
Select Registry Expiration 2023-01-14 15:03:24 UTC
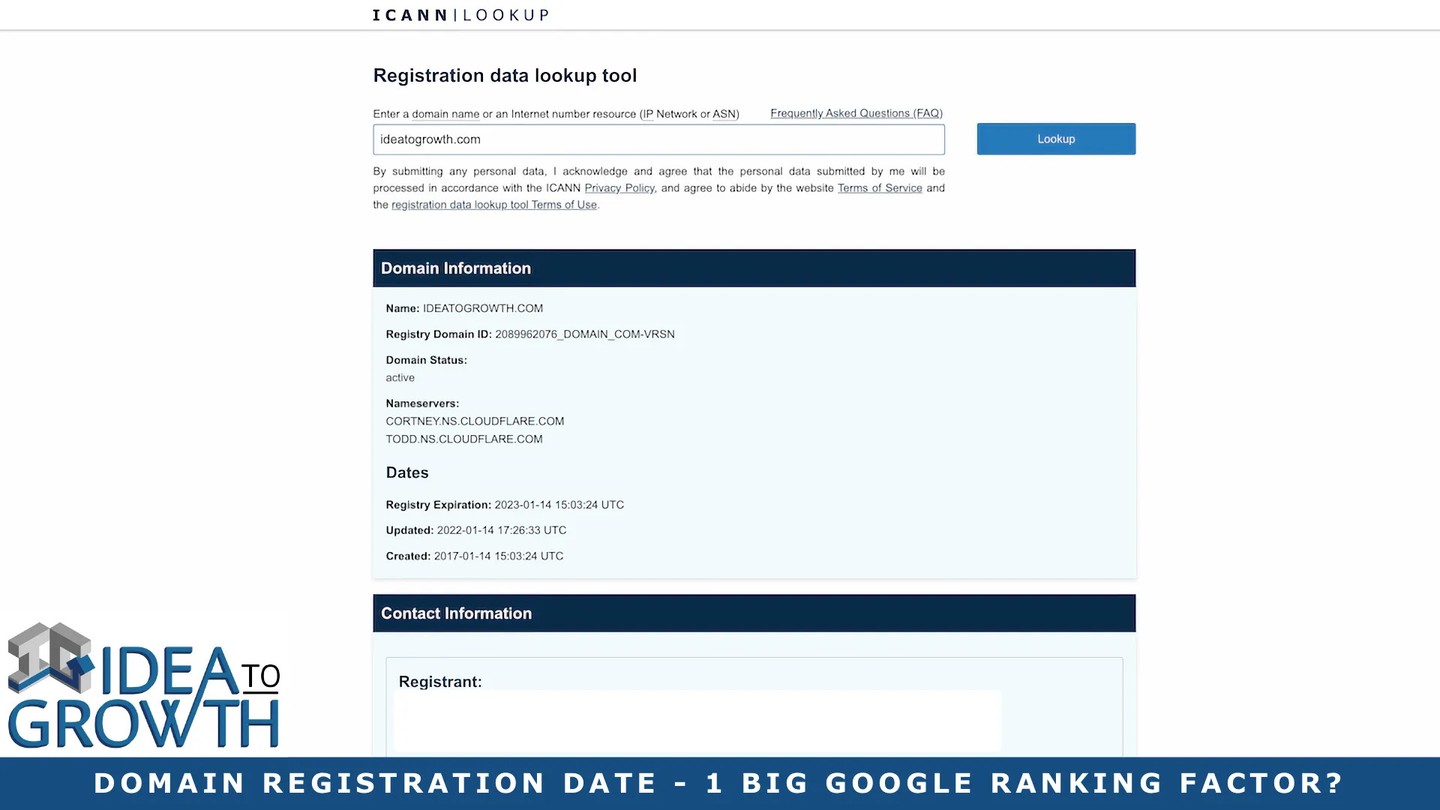point(559,505)
